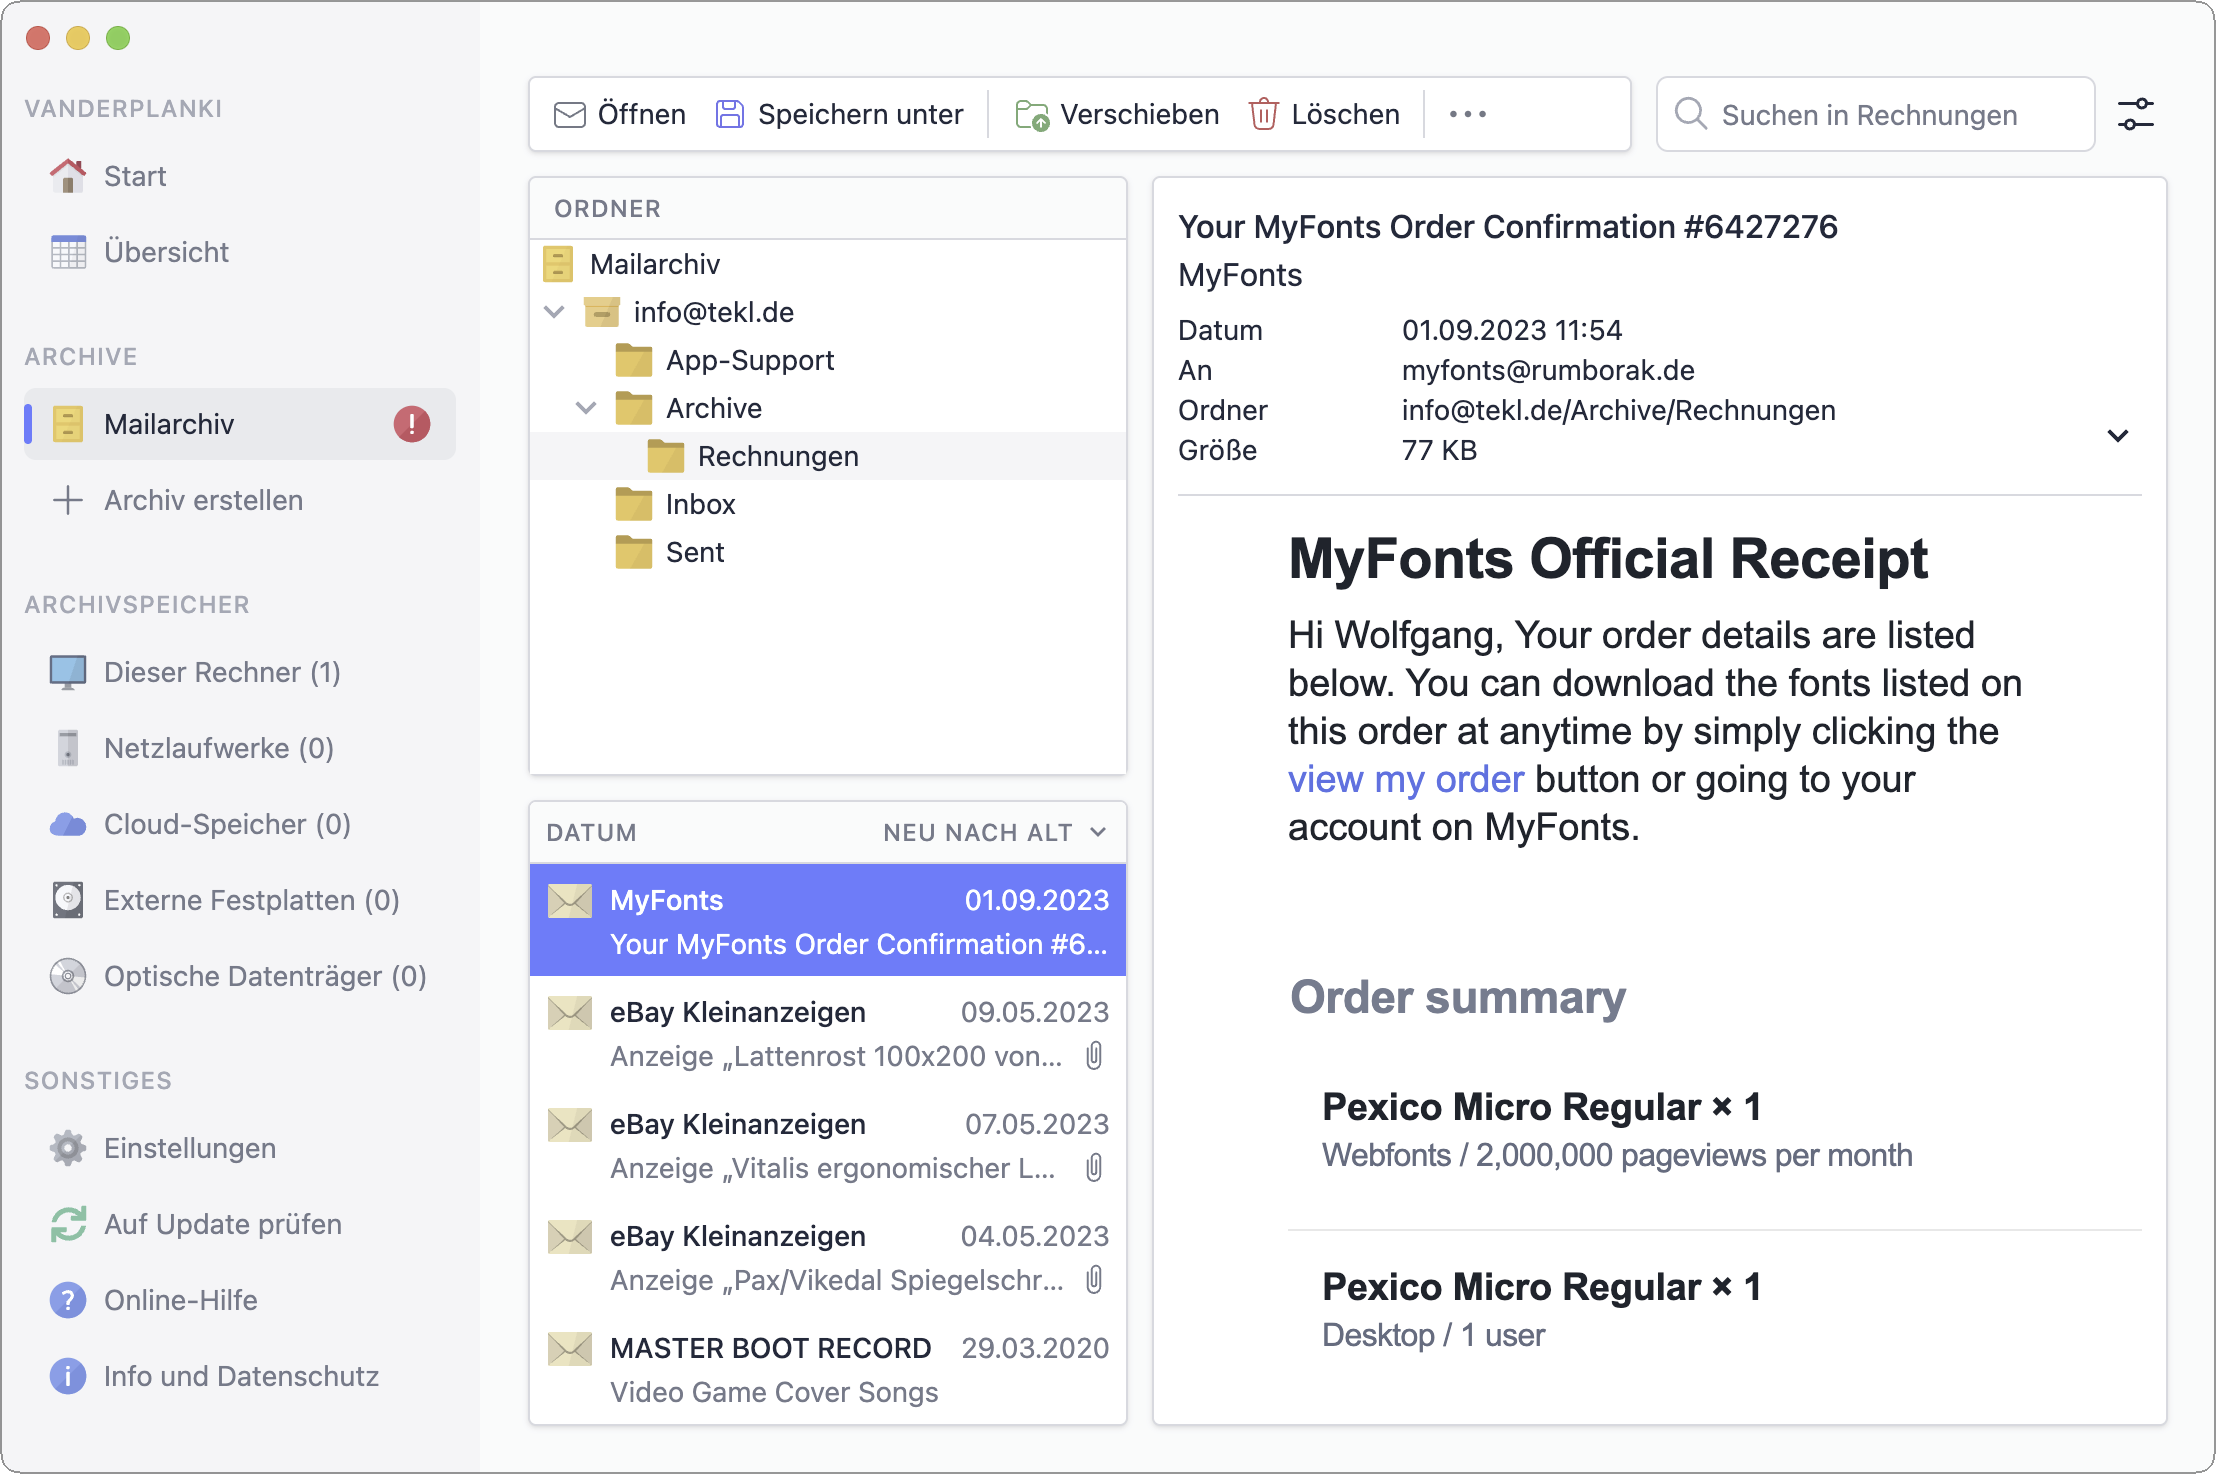Open the three-dots more actions menu
Screen dimensions: 2216x1474
1467,115
